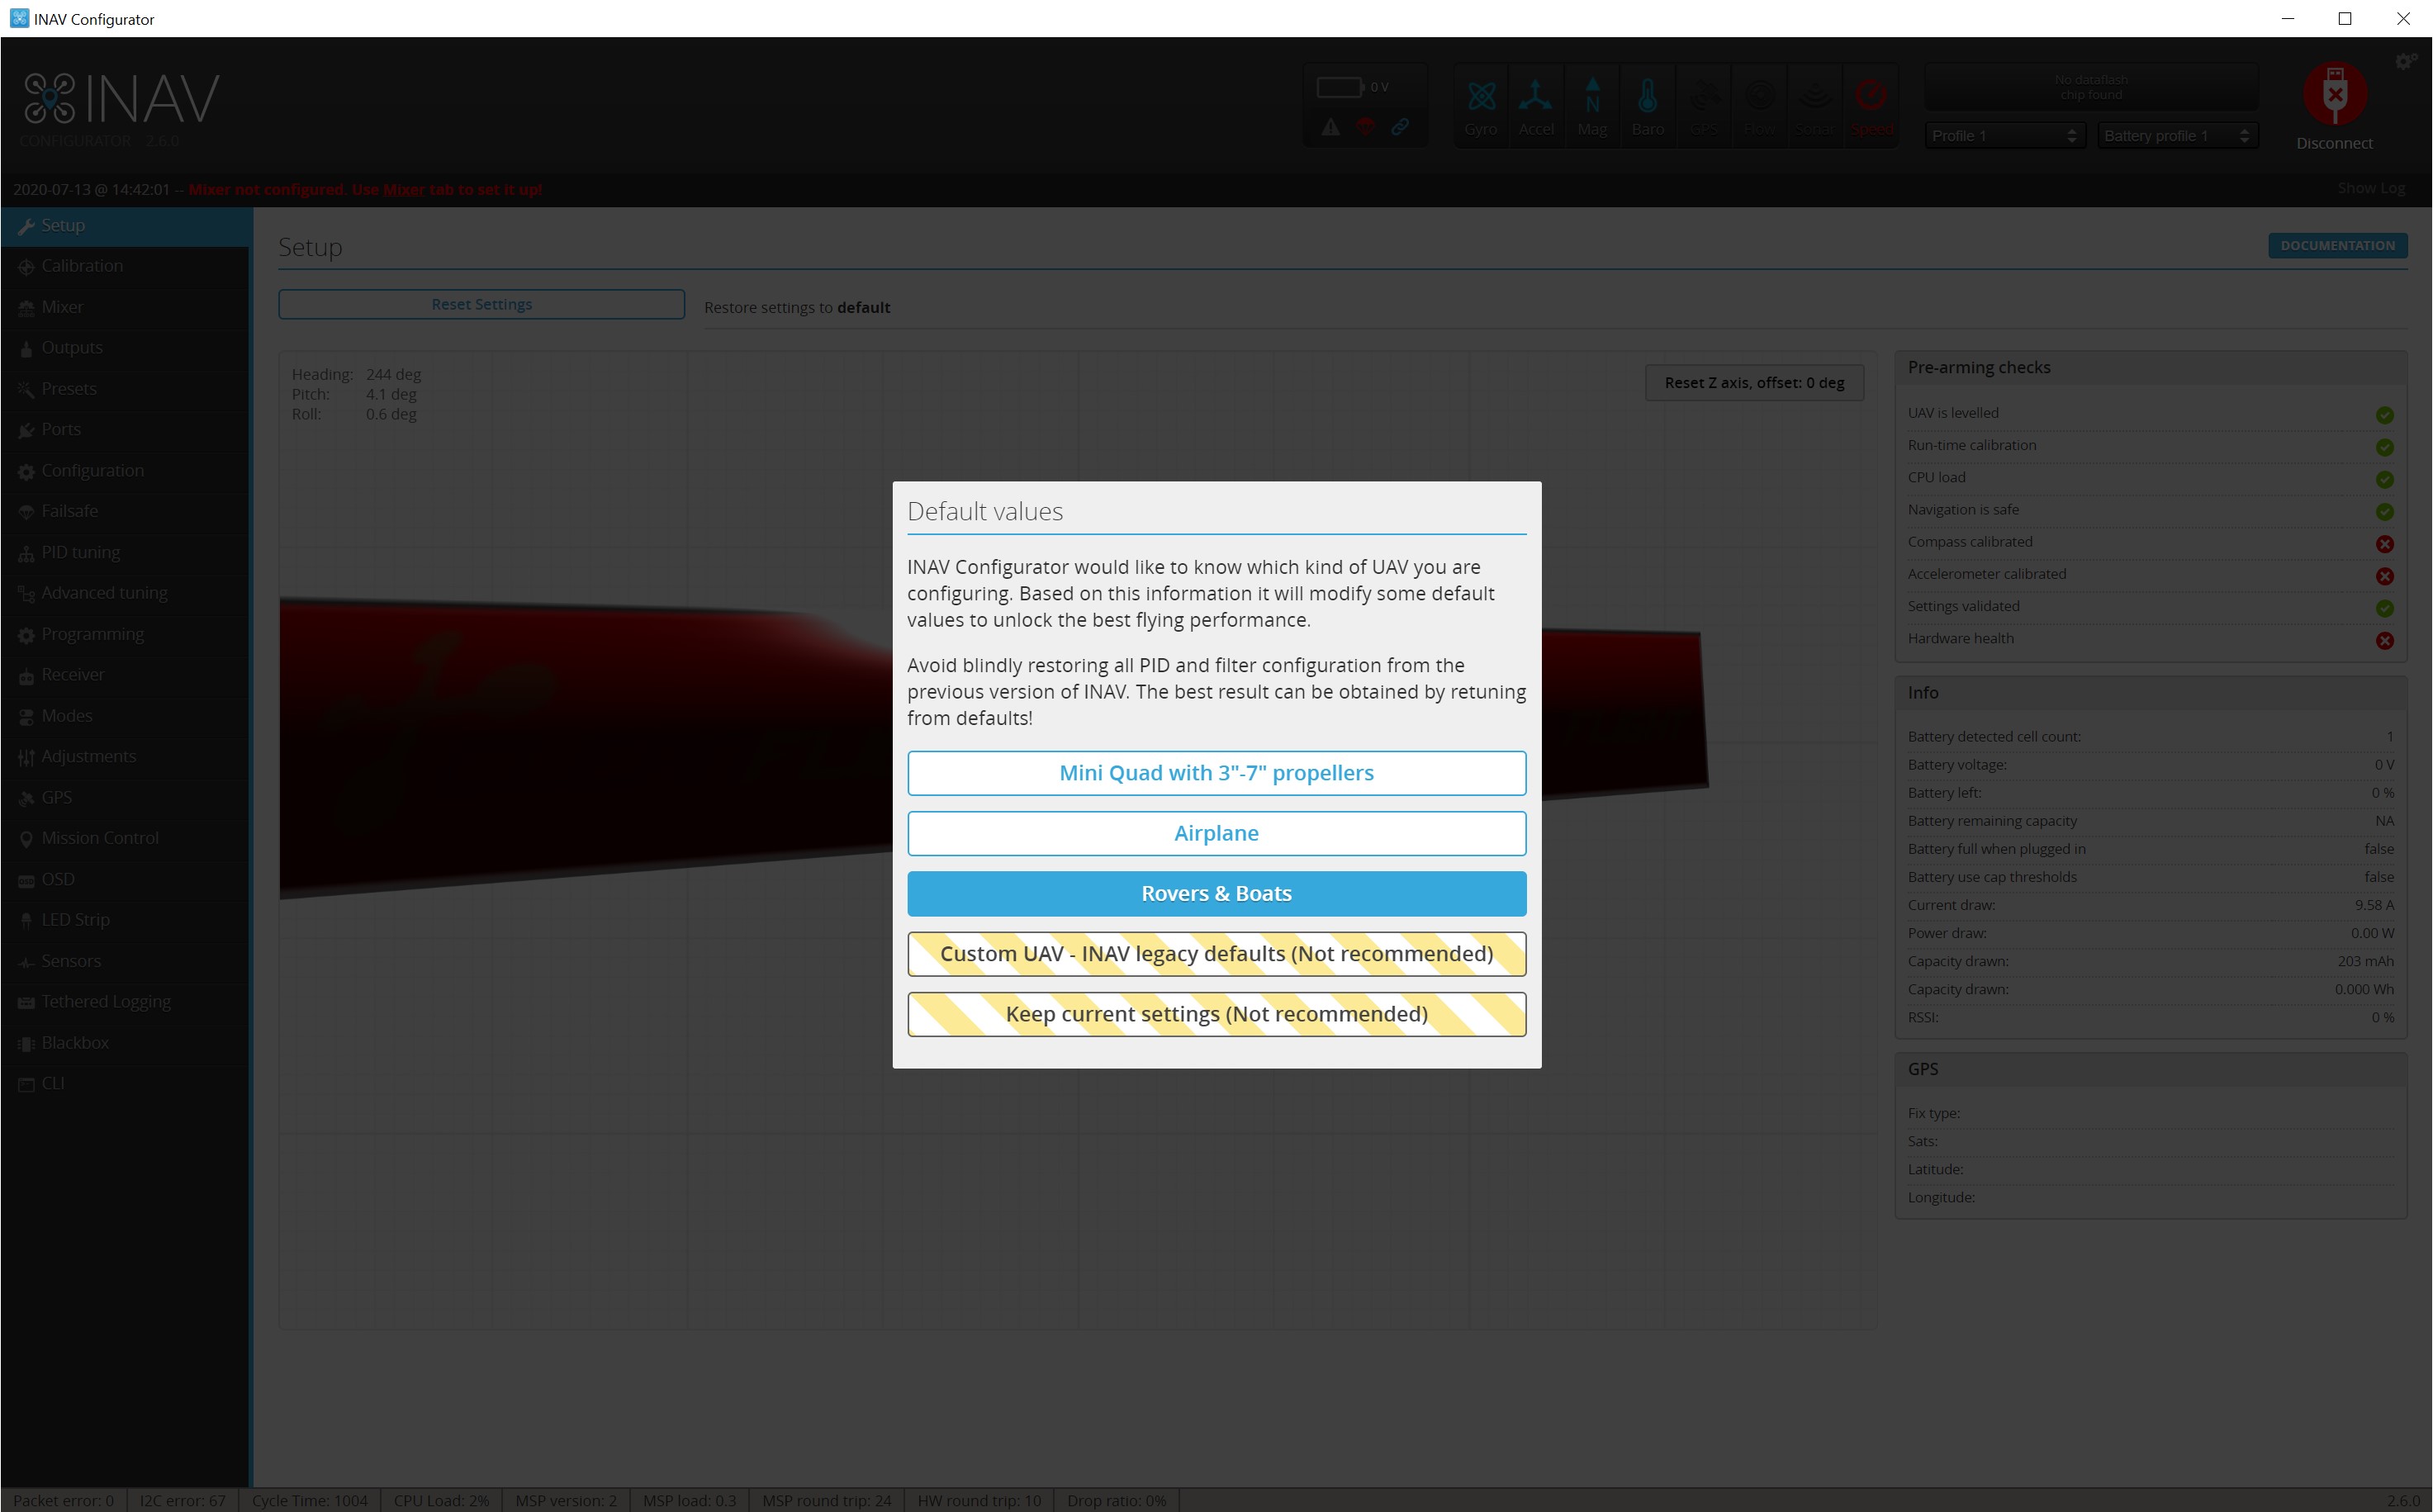Viewport: 2433px width, 1512px height.
Task: Open the Profile 1 dropdown
Action: click(x=2003, y=134)
